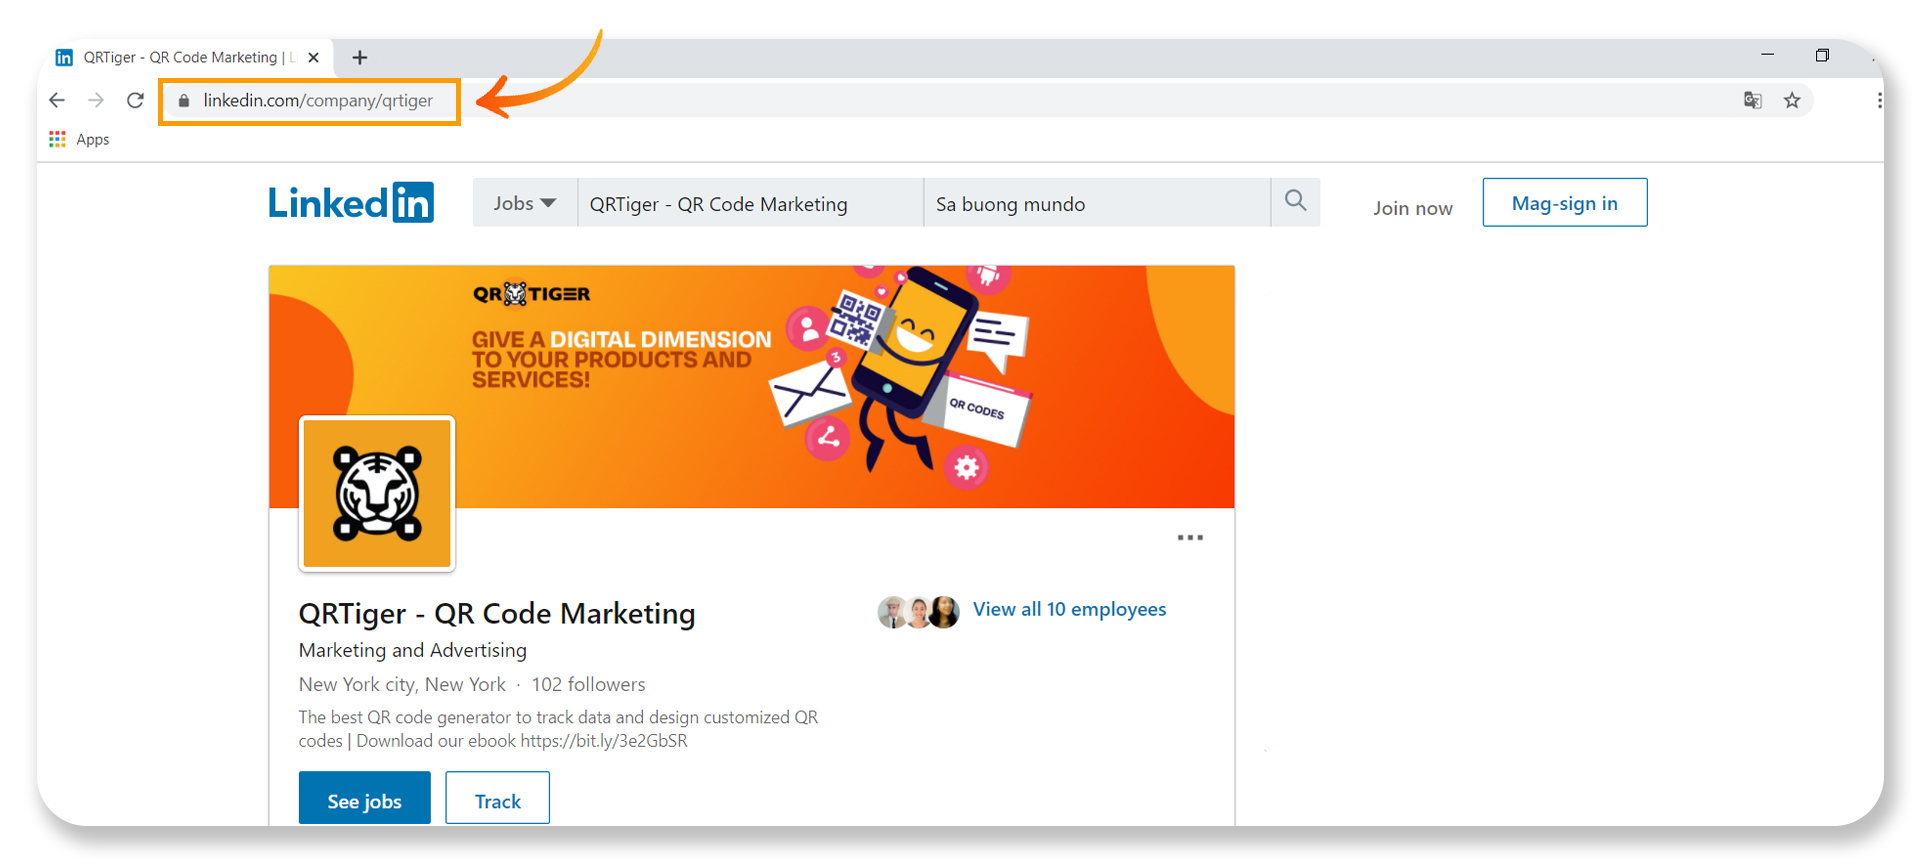Open the Apps shortcut in the bookmarks bar
1920x867 pixels.
(x=79, y=139)
